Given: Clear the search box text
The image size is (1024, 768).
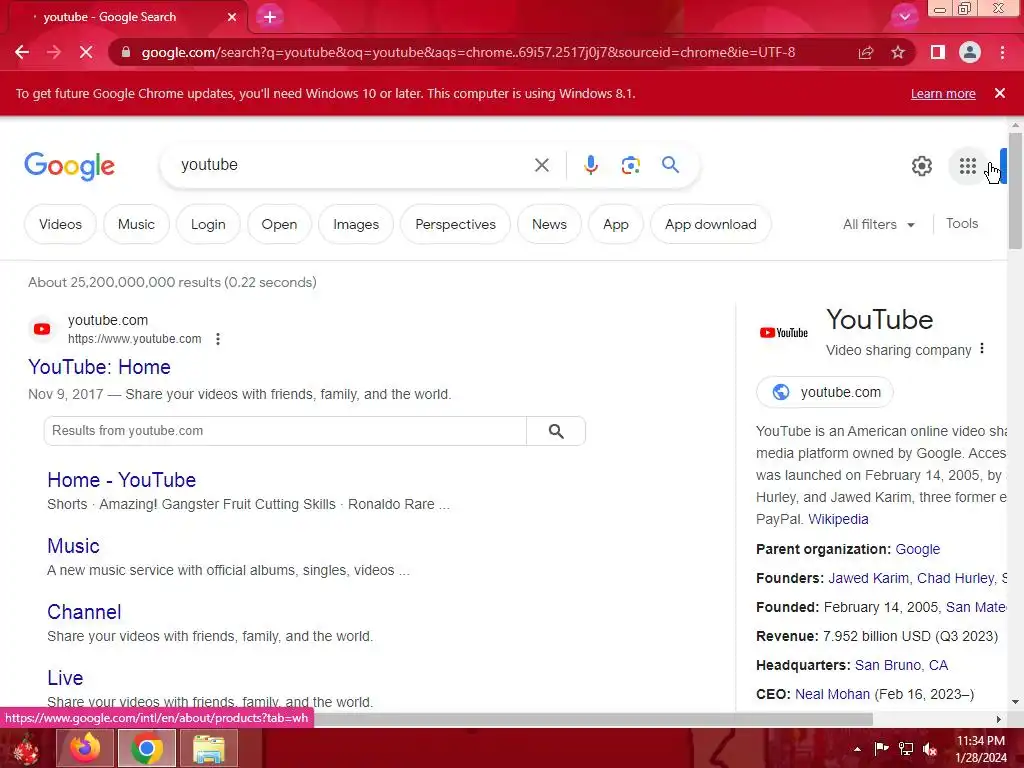Looking at the screenshot, I should coord(541,165).
